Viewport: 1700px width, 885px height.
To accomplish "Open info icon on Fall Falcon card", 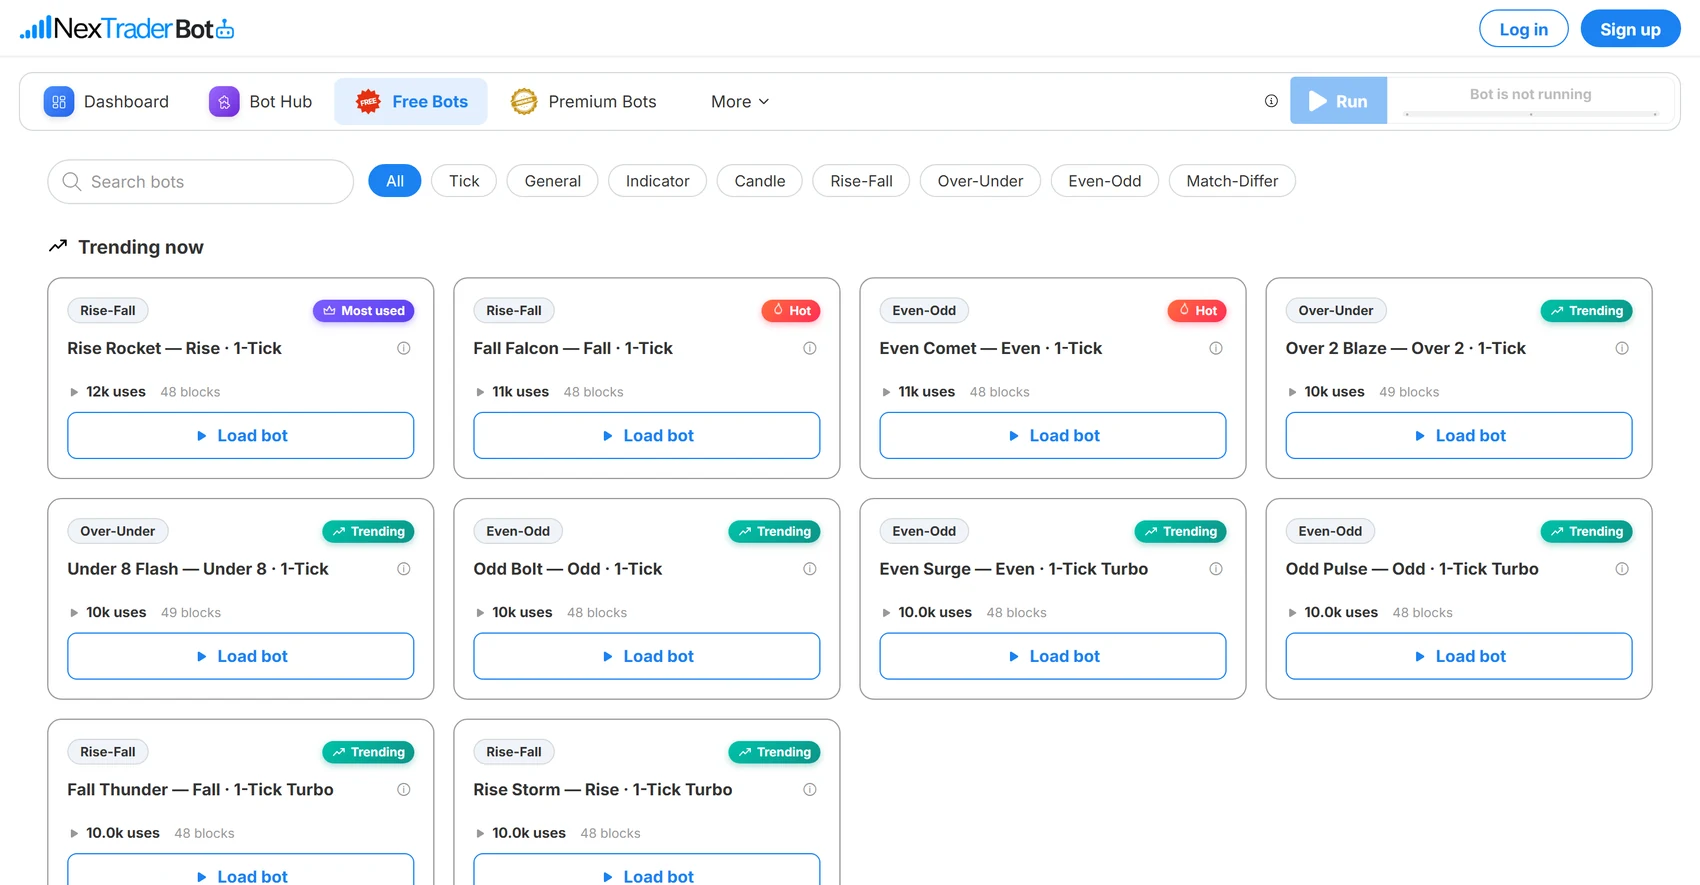I will coord(810,348).
